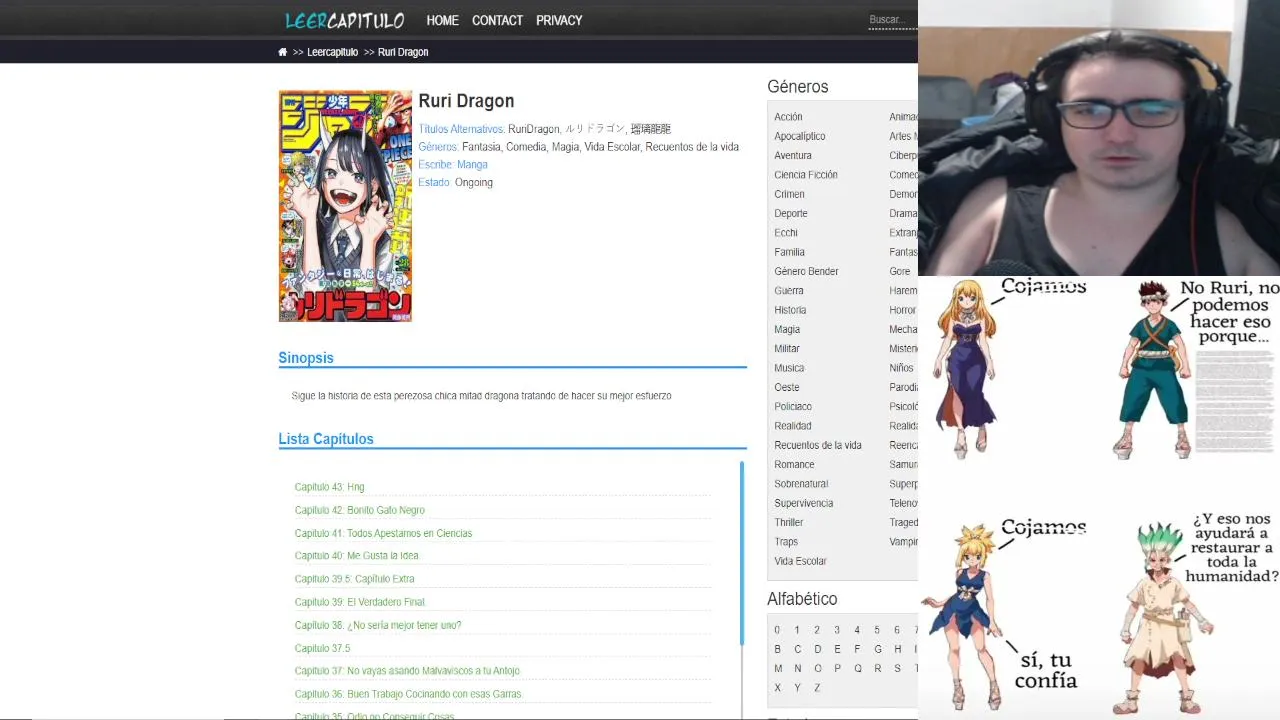Select the Militar genre
Viewport: 1280px width, 720px height.
[x=787, y=349]
